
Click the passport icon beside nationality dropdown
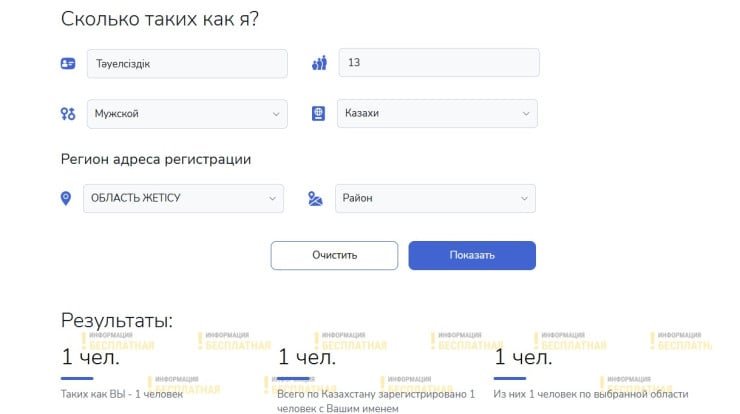[x=319, y=114]
